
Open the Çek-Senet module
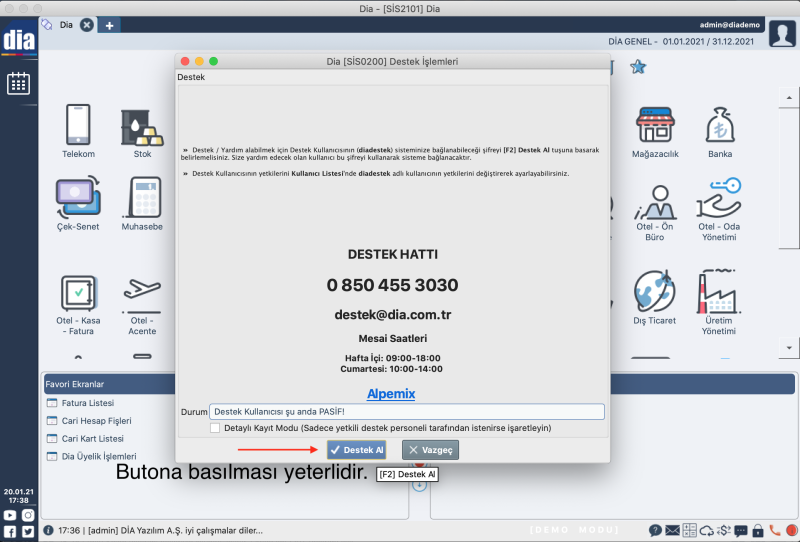pyautogui.click(x=78, y=199)
